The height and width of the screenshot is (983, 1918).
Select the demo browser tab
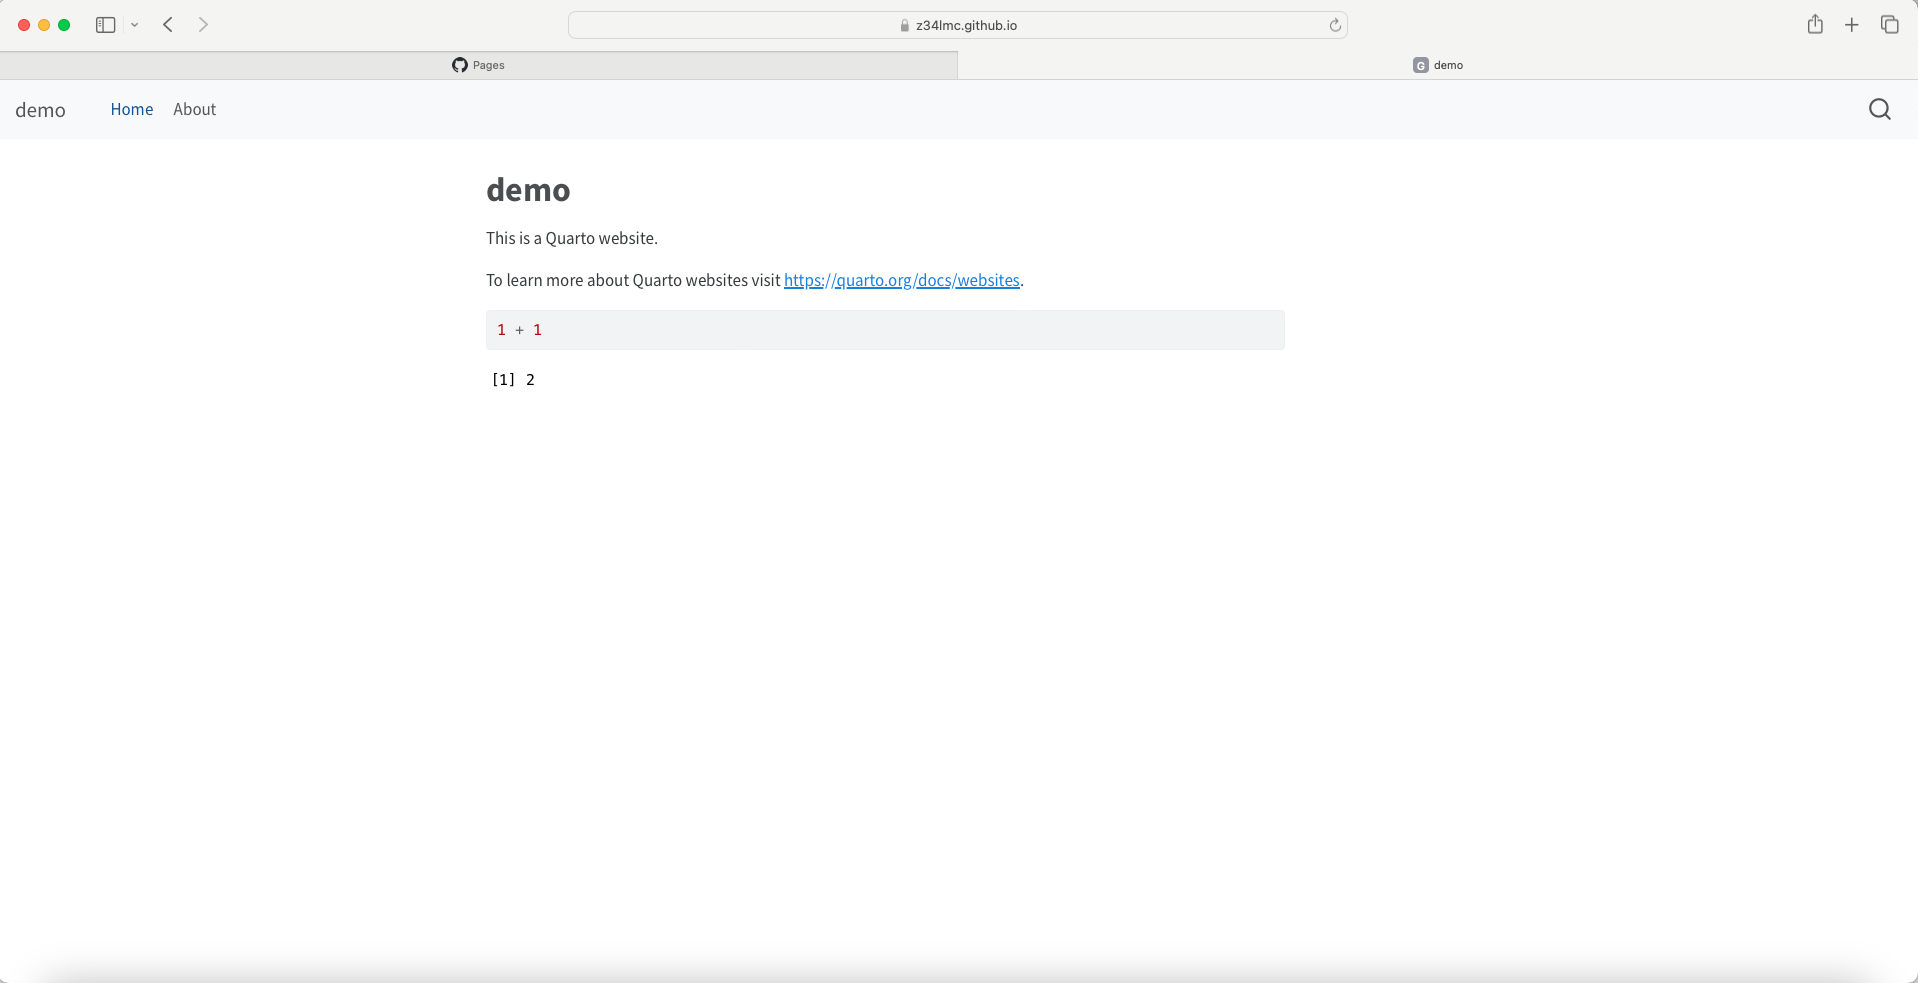click(x=1437, y=65)
